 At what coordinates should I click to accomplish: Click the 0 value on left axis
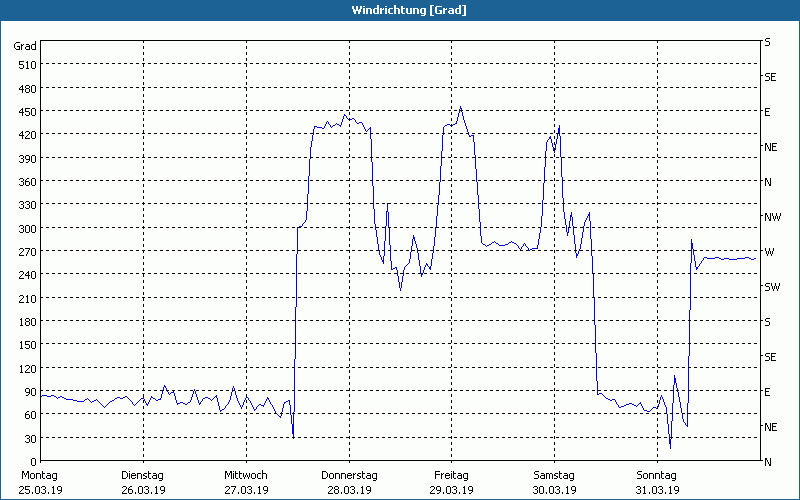32,462
